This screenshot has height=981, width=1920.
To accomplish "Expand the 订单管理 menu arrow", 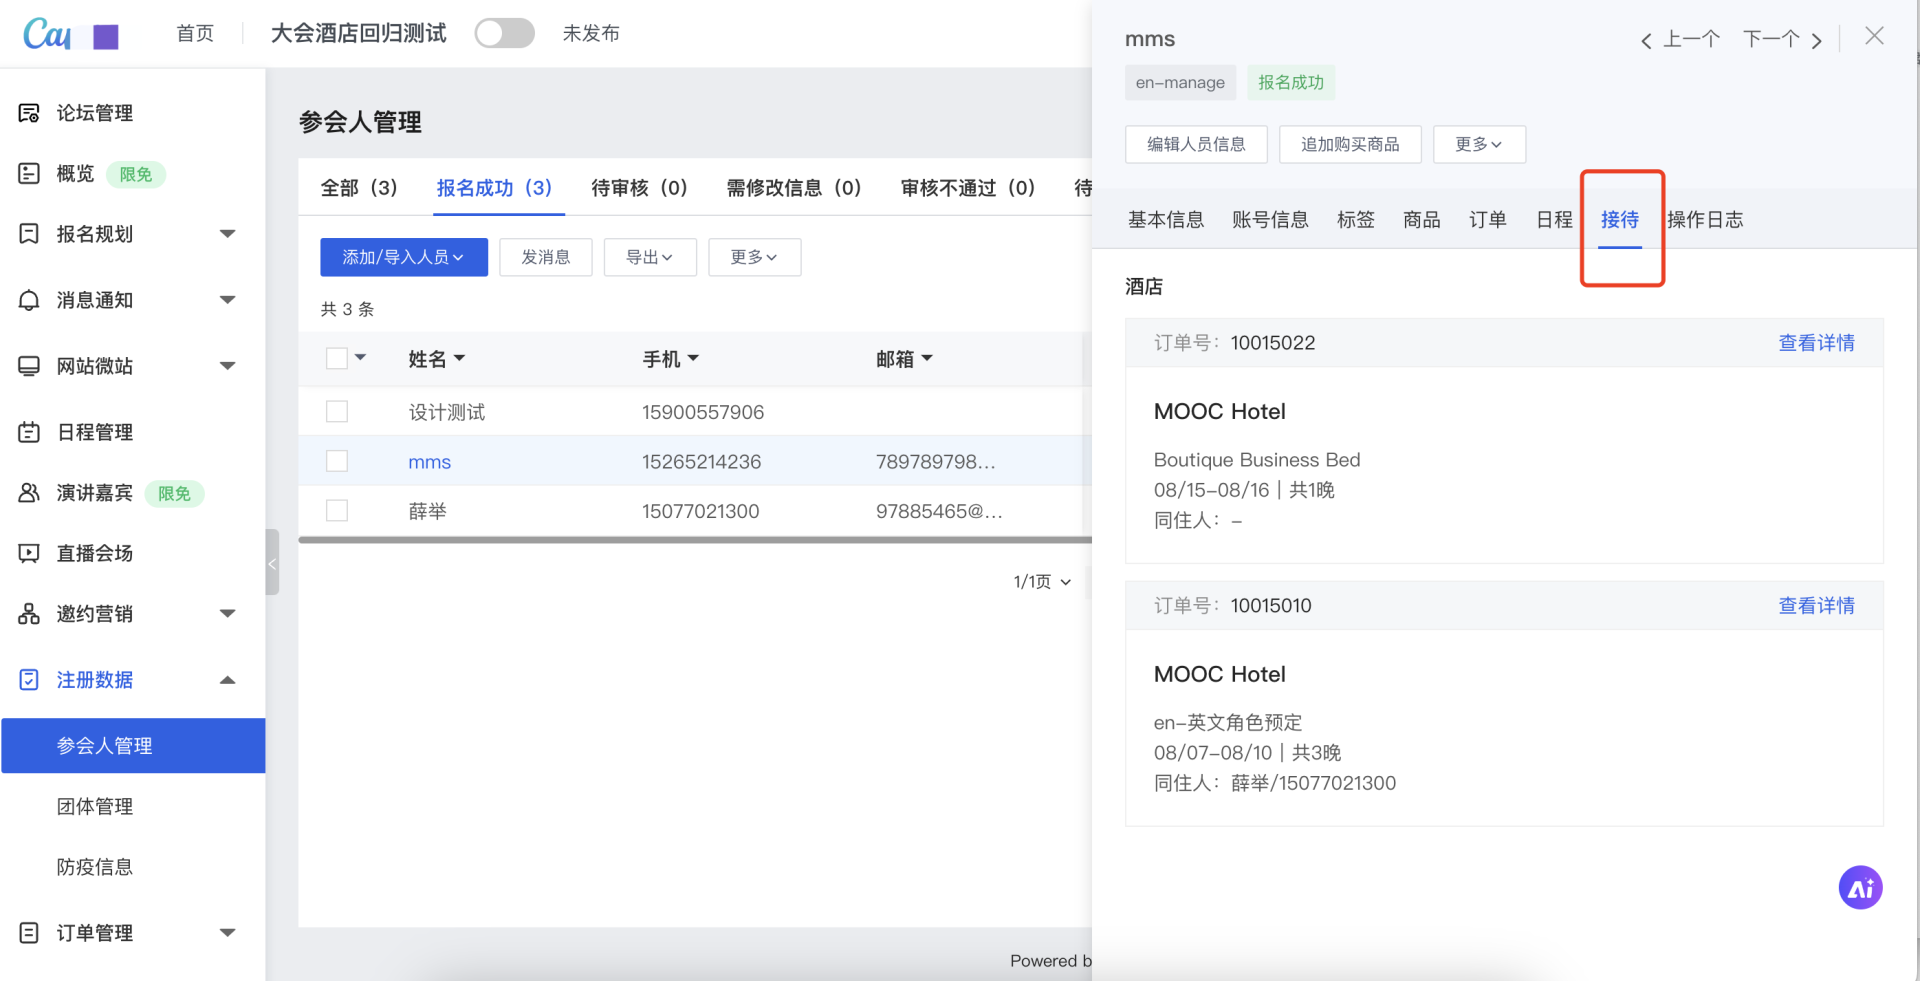I will click(x=228, y=933).
